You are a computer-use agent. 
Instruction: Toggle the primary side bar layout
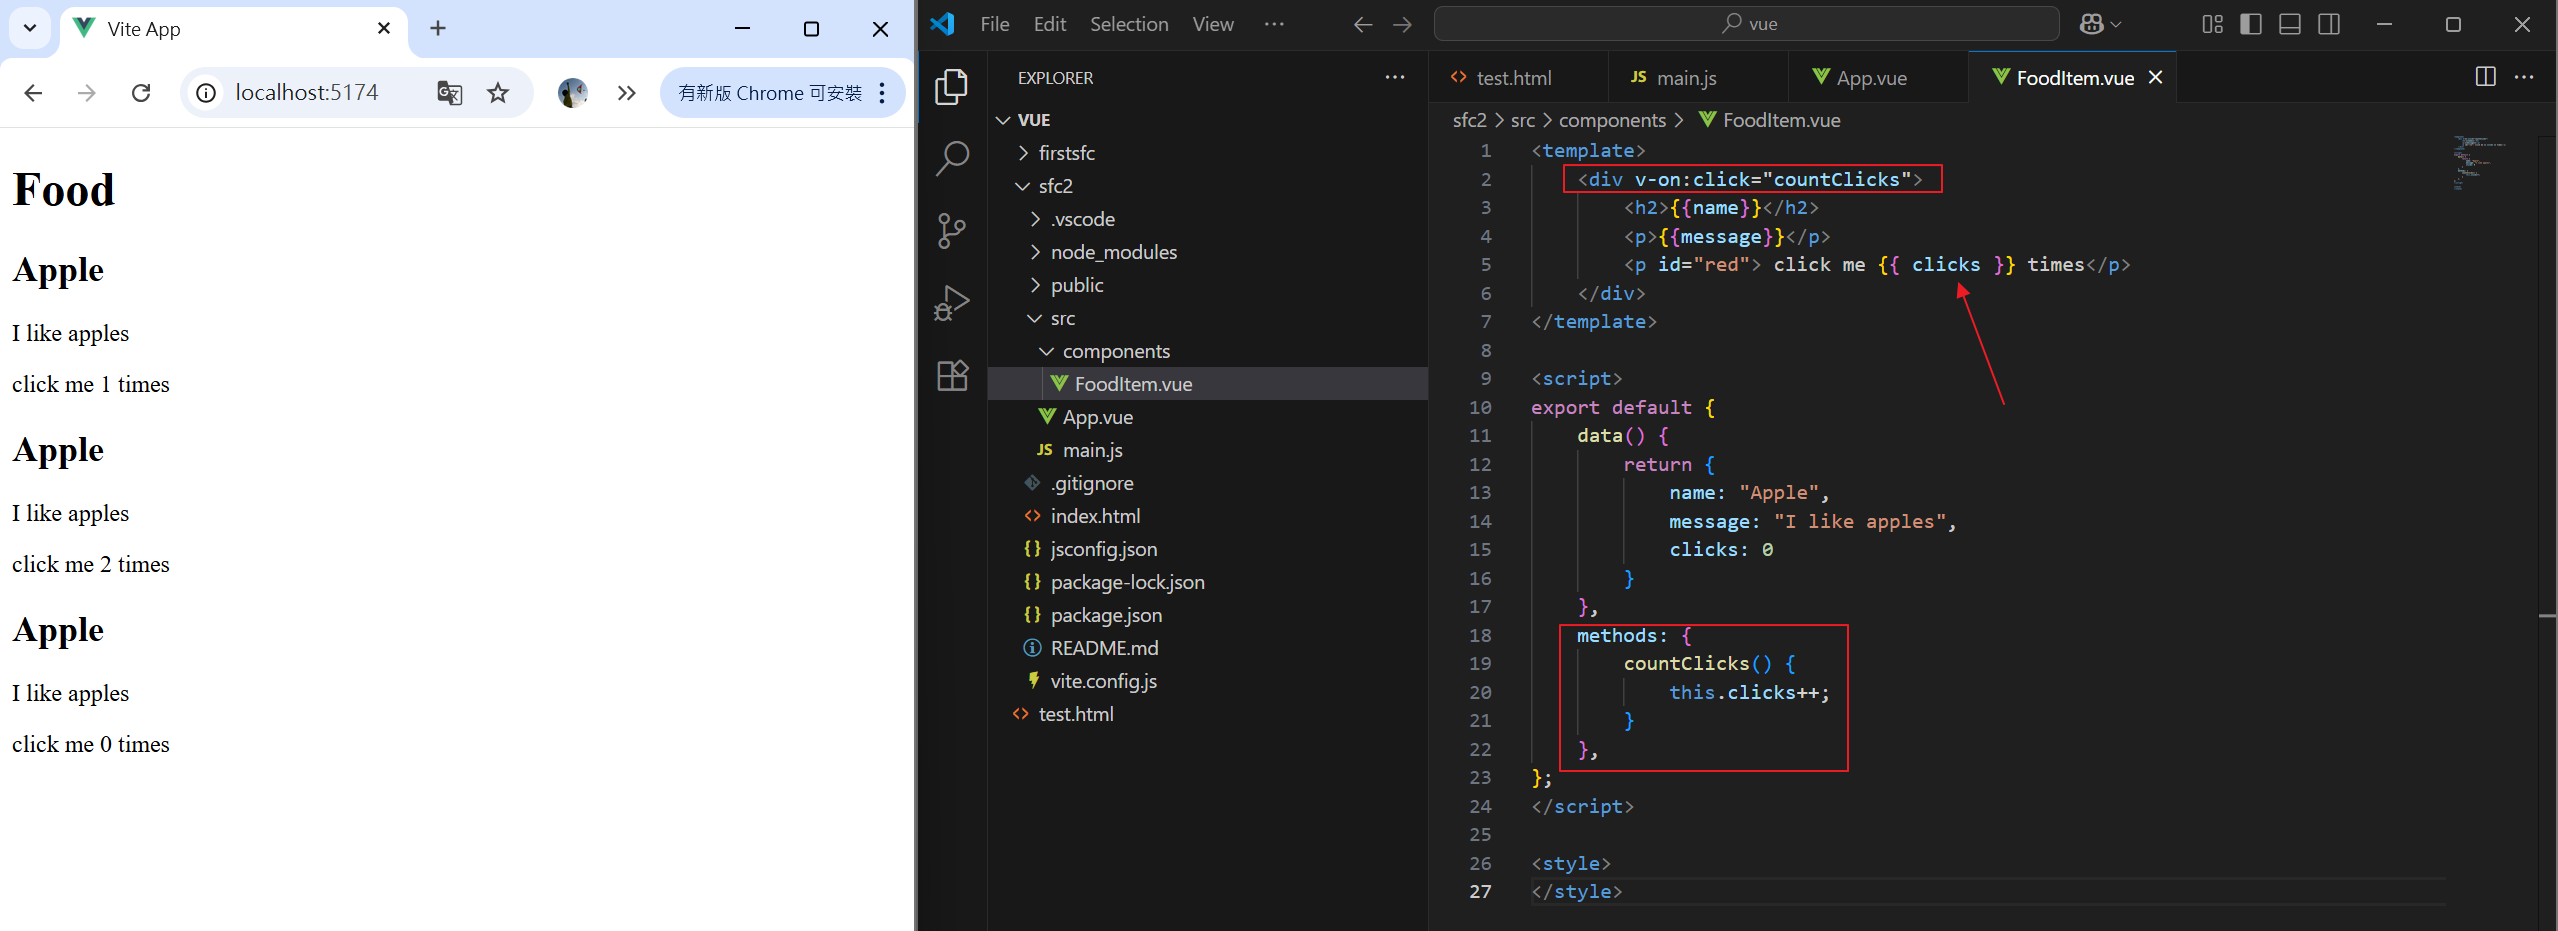(x=2251, y=24)
